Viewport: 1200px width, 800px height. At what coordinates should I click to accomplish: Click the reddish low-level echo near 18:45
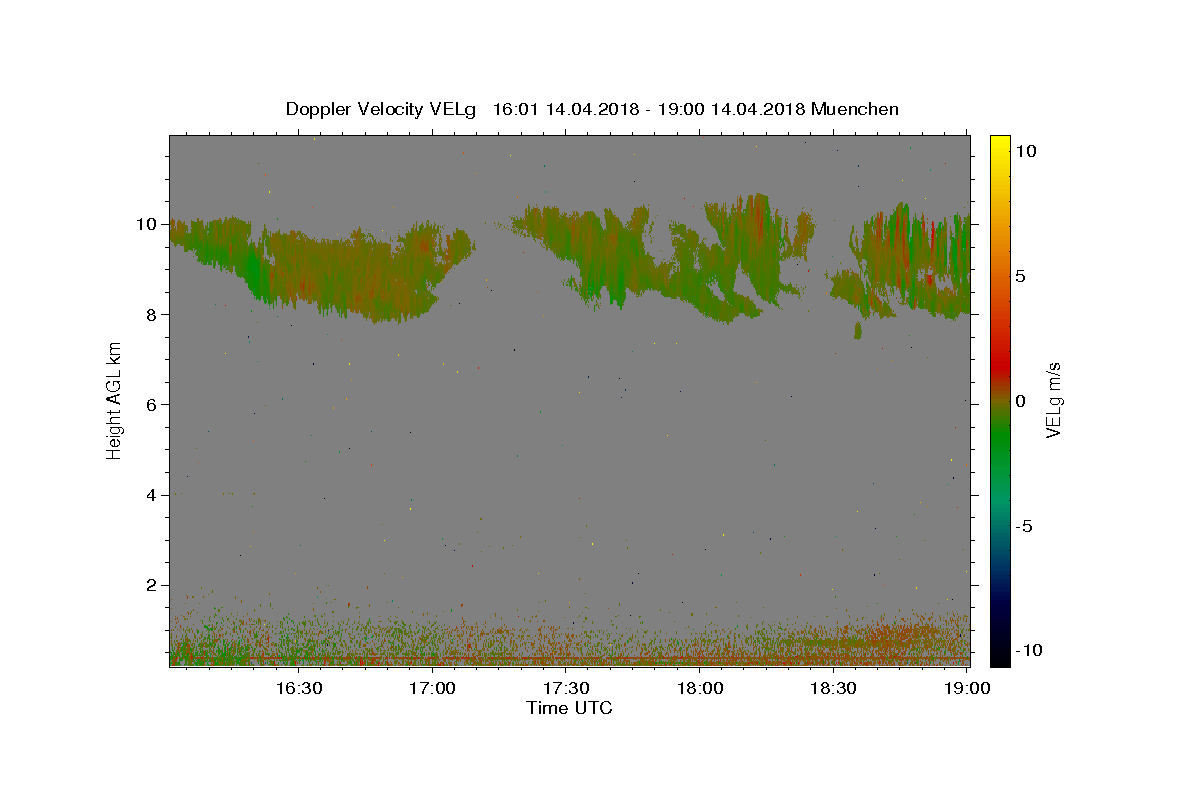click(x=900, y=634)
